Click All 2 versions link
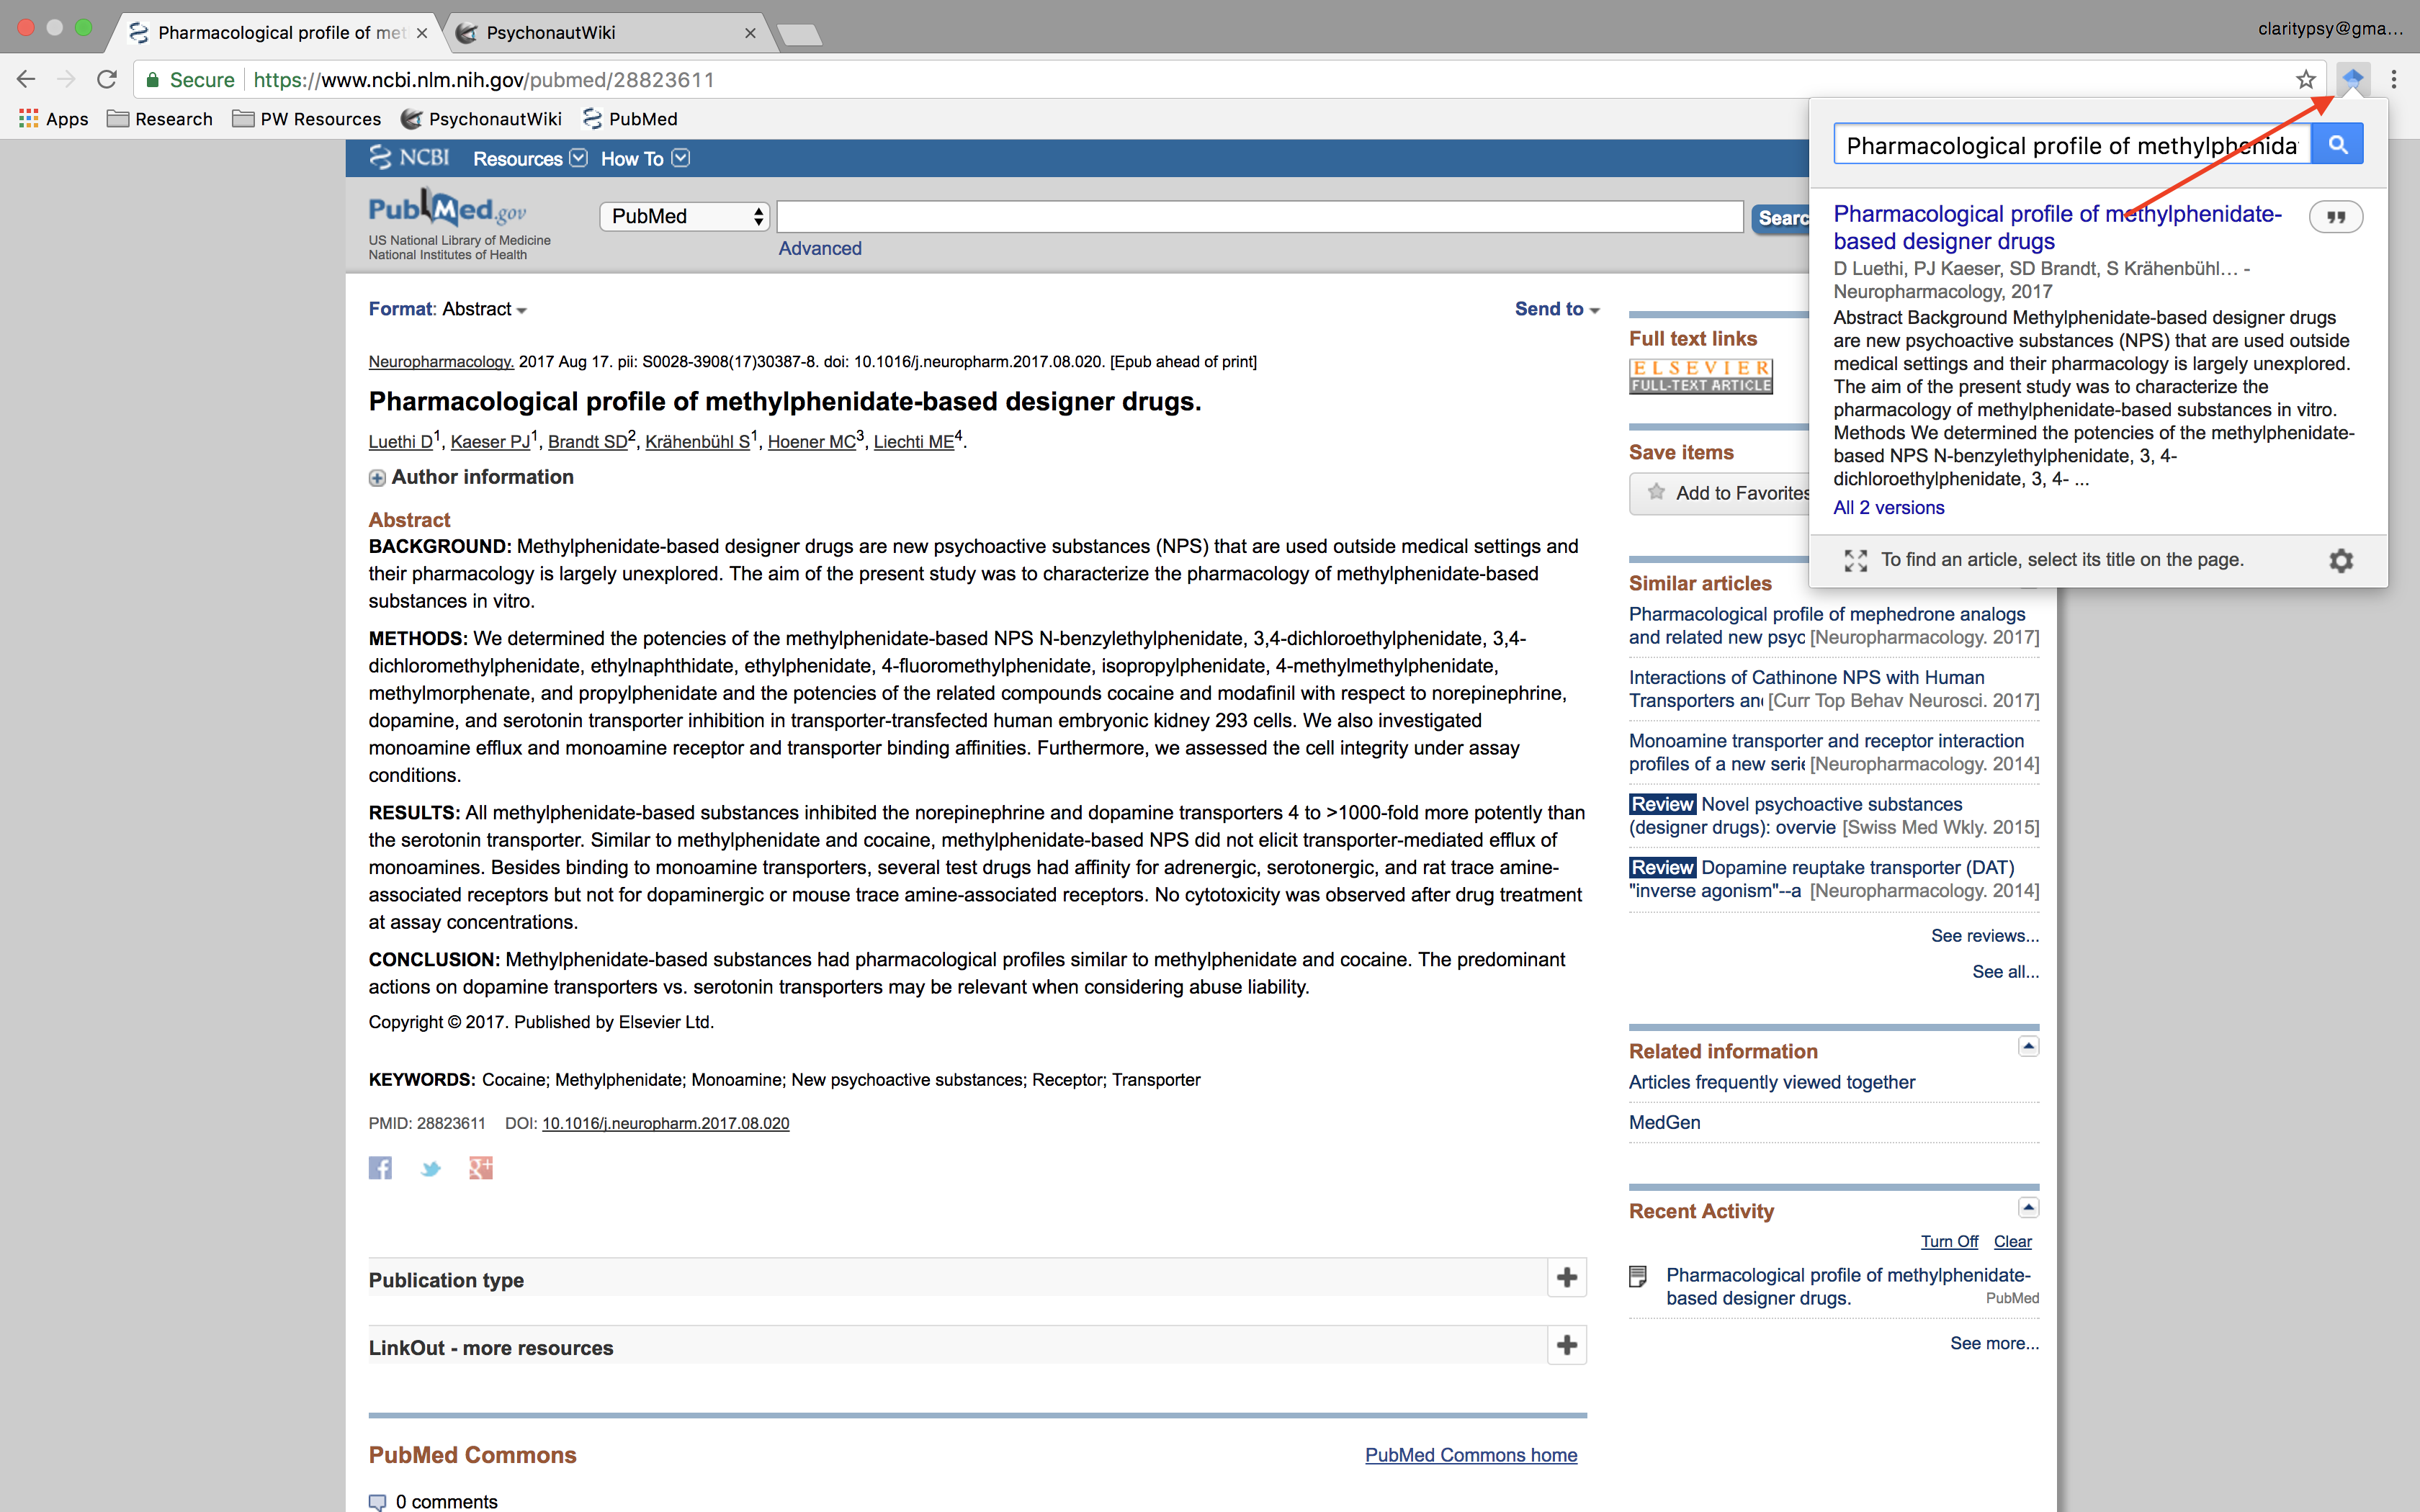The height and width of the screenshot is (1512, 2420). coord(1889,507)
